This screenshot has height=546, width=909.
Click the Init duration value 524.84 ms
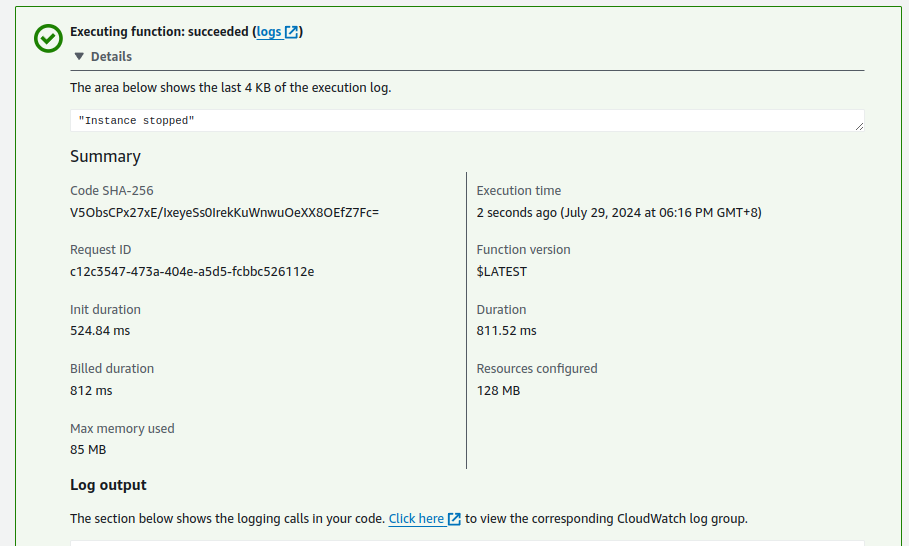click(x=100, y=331)
